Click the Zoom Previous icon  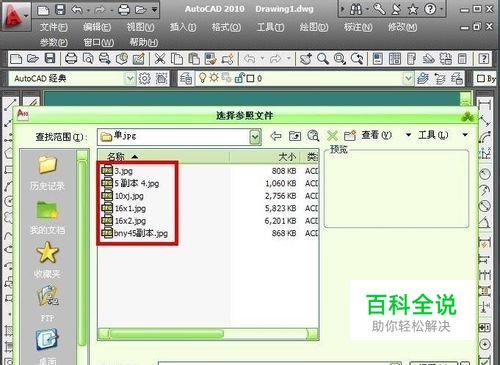[x=356, y=59]
